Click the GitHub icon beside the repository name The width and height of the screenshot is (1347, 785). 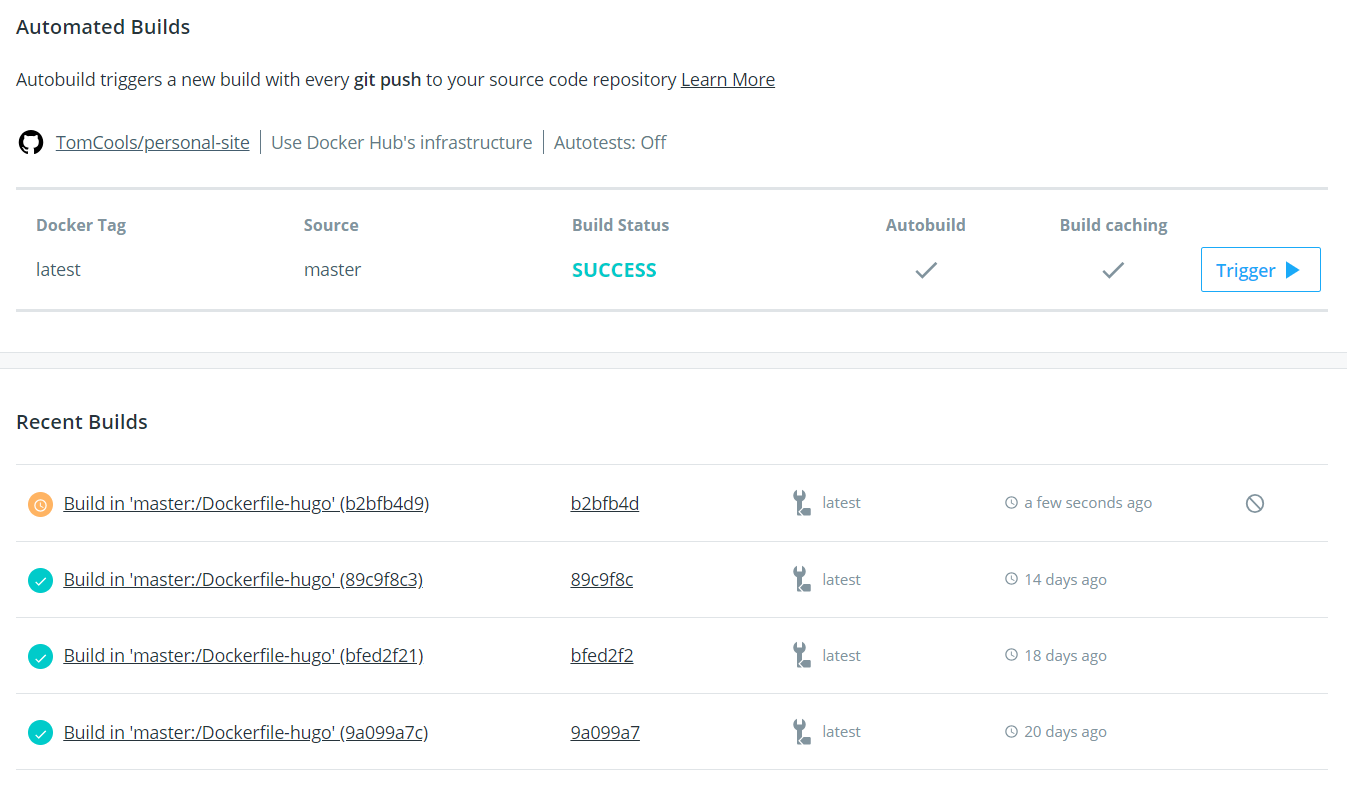(x=30, y=142)
